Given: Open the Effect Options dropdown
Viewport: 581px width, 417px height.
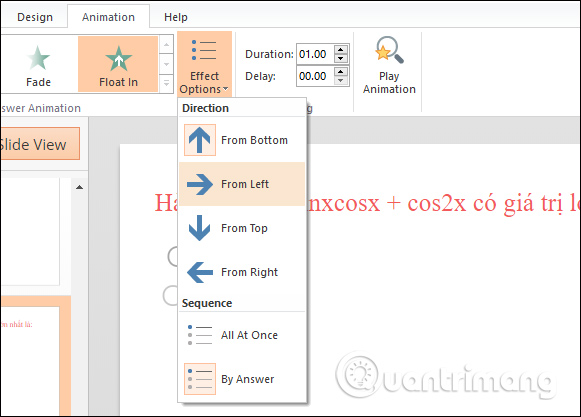Looking at the screenshot, I should coord(205,64).
